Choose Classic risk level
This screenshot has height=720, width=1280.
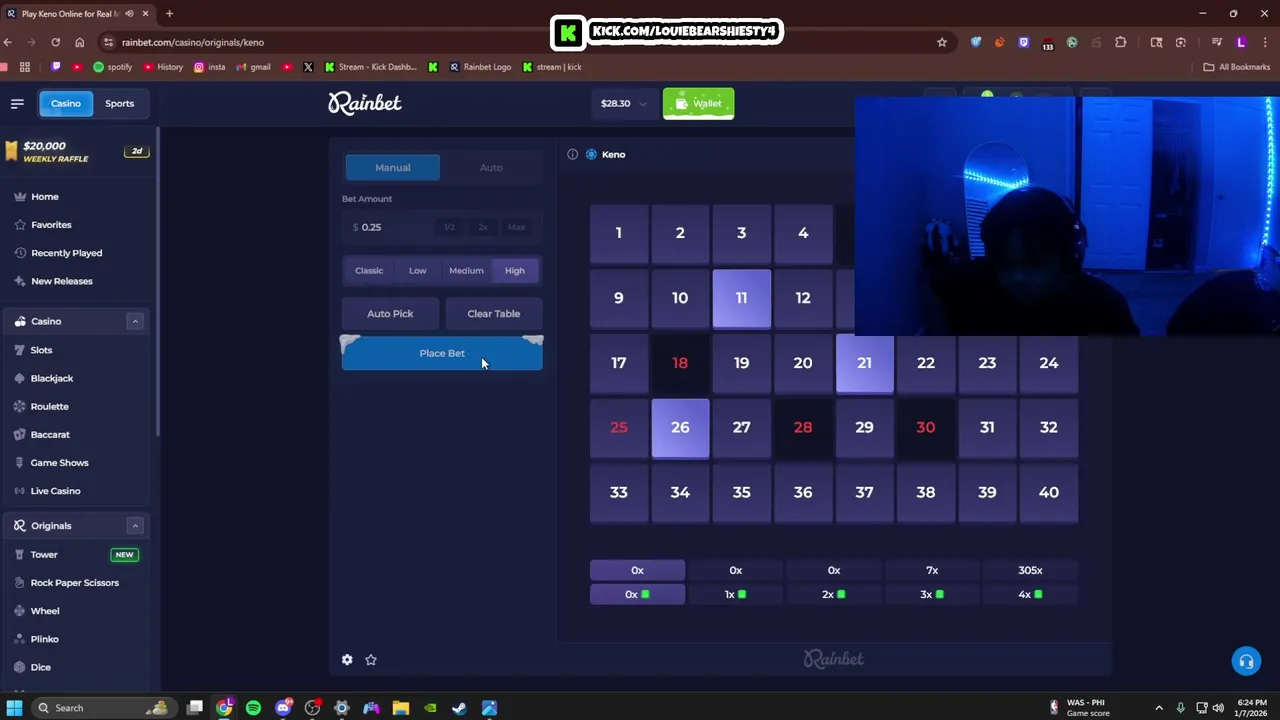[369, 270]
